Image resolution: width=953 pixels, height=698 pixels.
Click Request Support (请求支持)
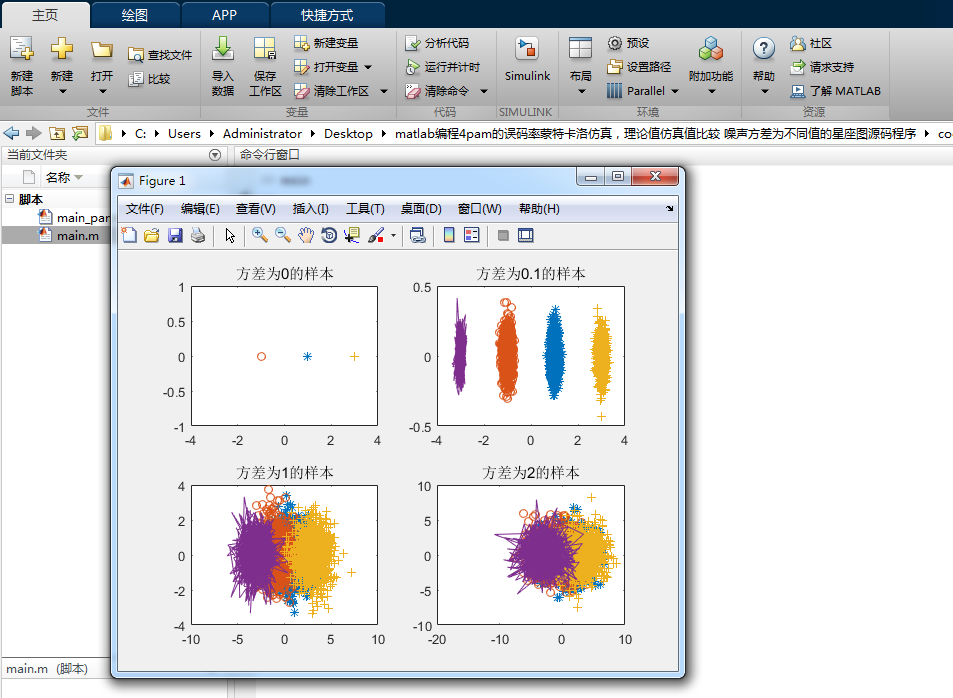(x=822, y=67)
